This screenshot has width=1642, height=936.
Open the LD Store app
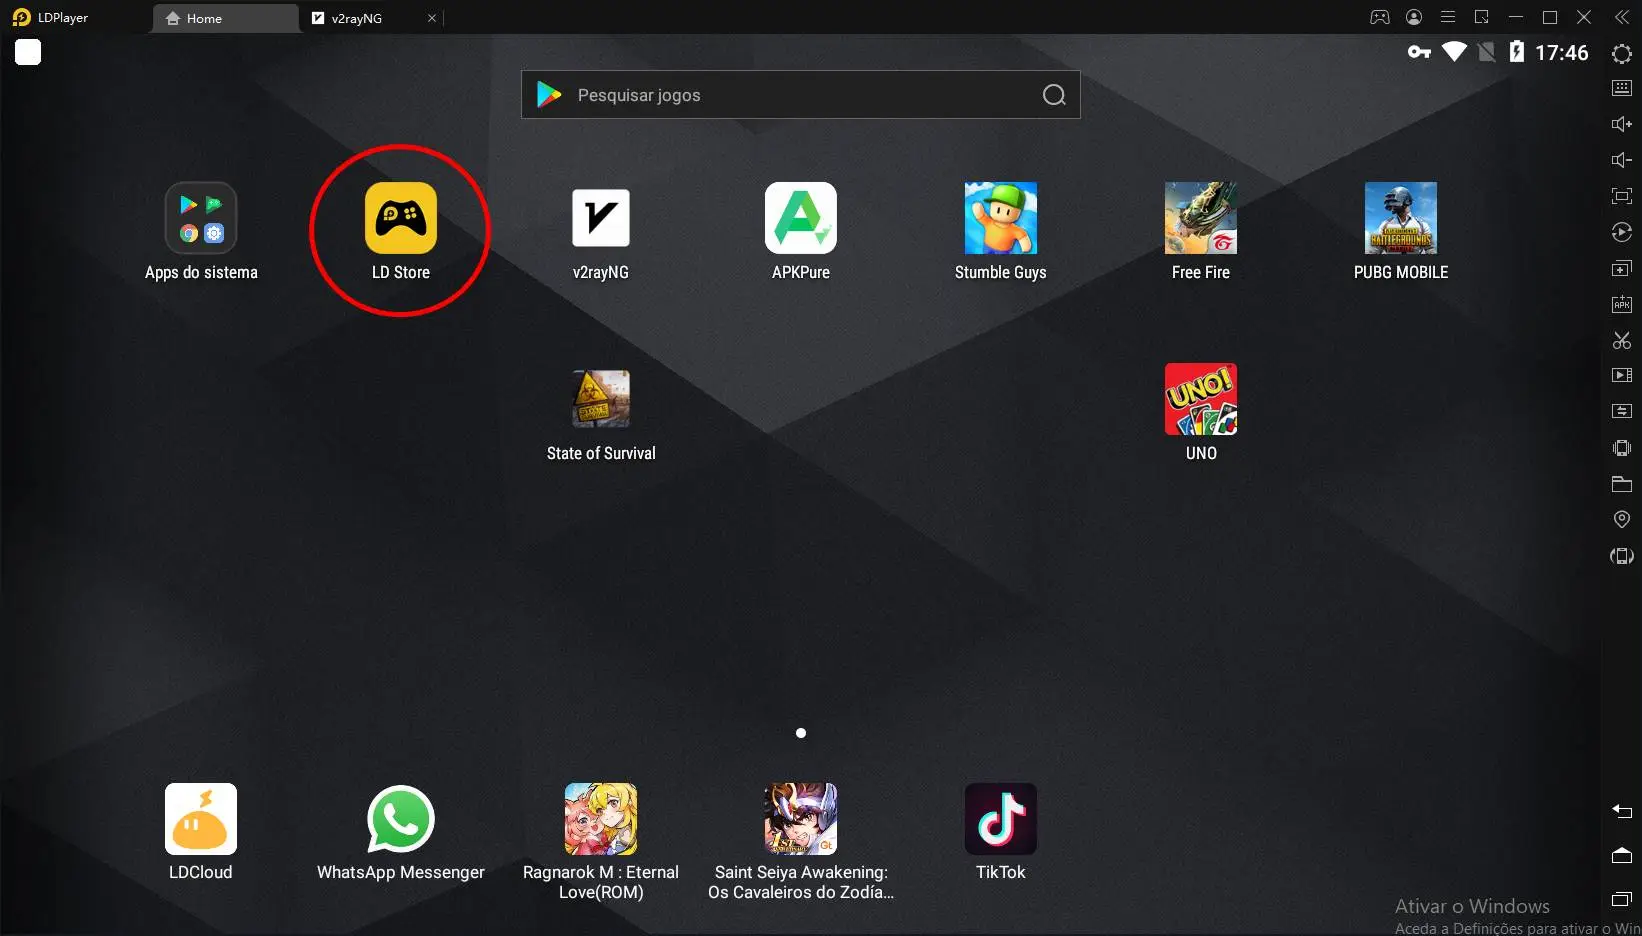(401, 218)
